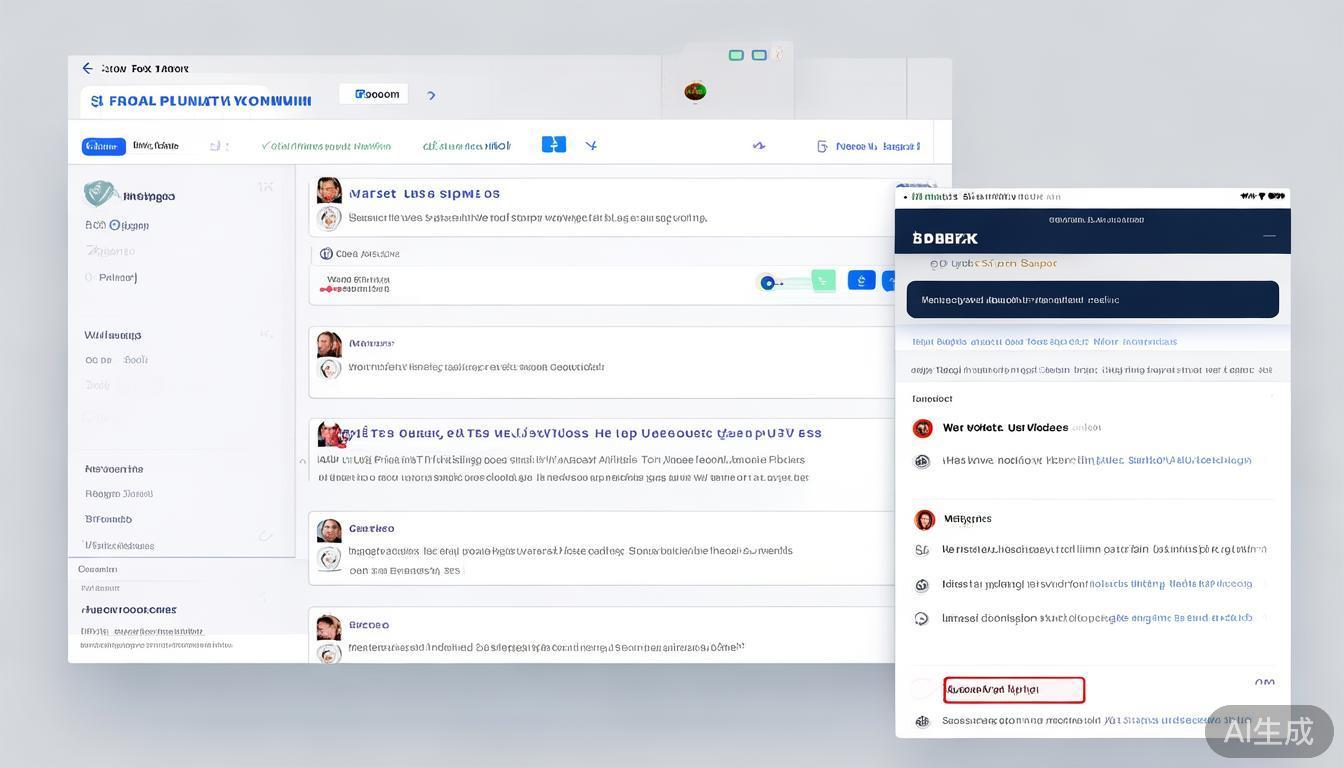This screenshot has height=768, width=1344.
Task: Expand the chevron next to the 'Fooom' box
Action: click(431, 96)
